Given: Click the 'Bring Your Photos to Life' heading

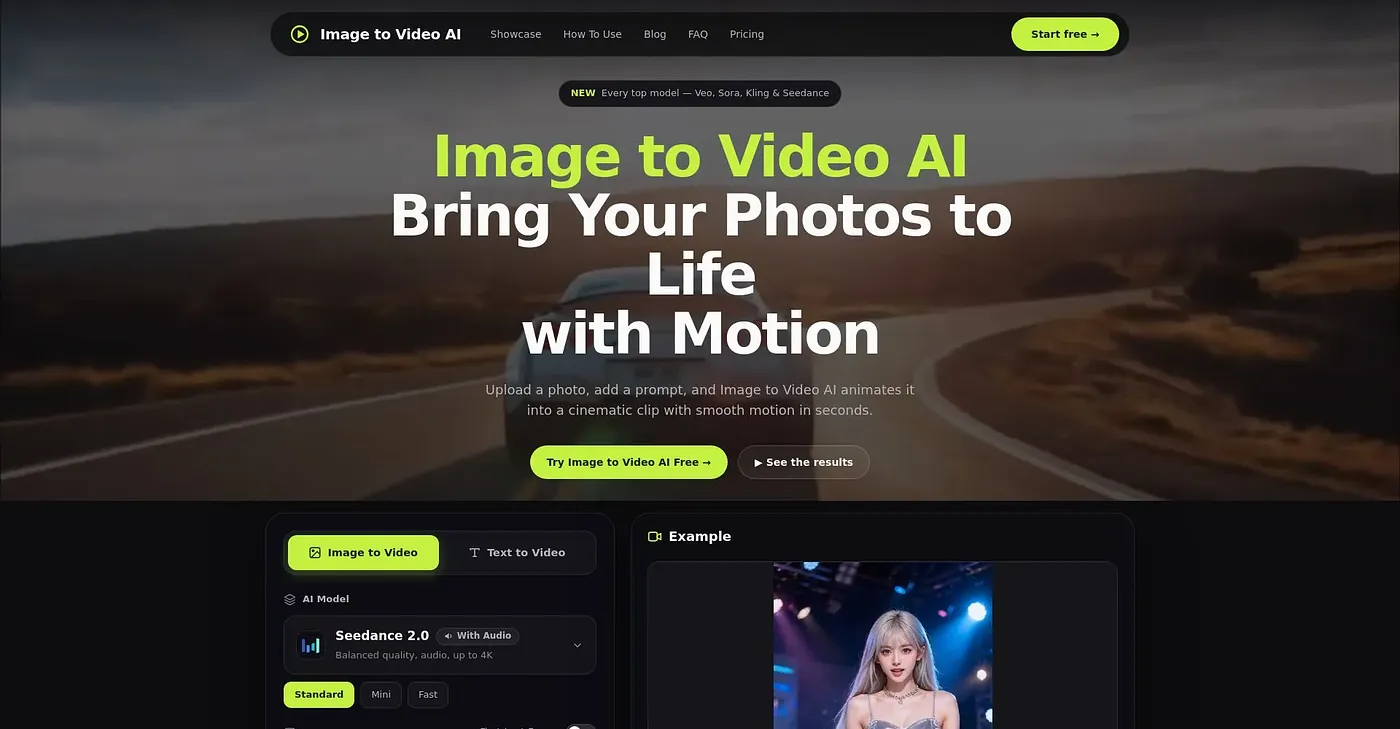Looking at the screenshot, I should point(700,245).
